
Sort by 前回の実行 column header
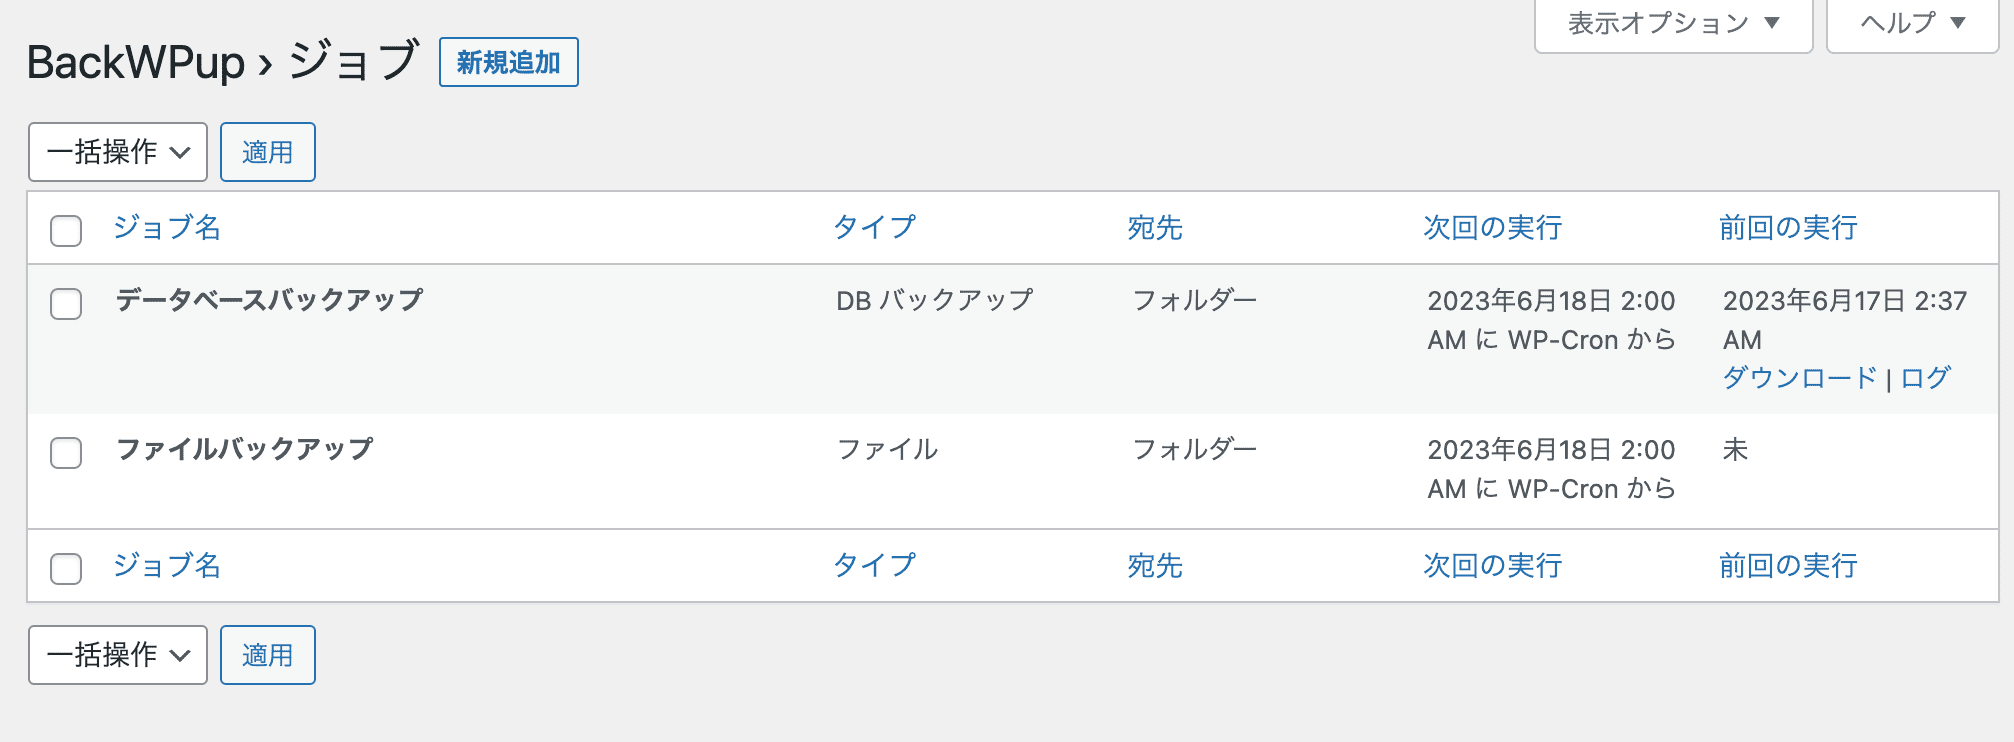point(1786,227)
